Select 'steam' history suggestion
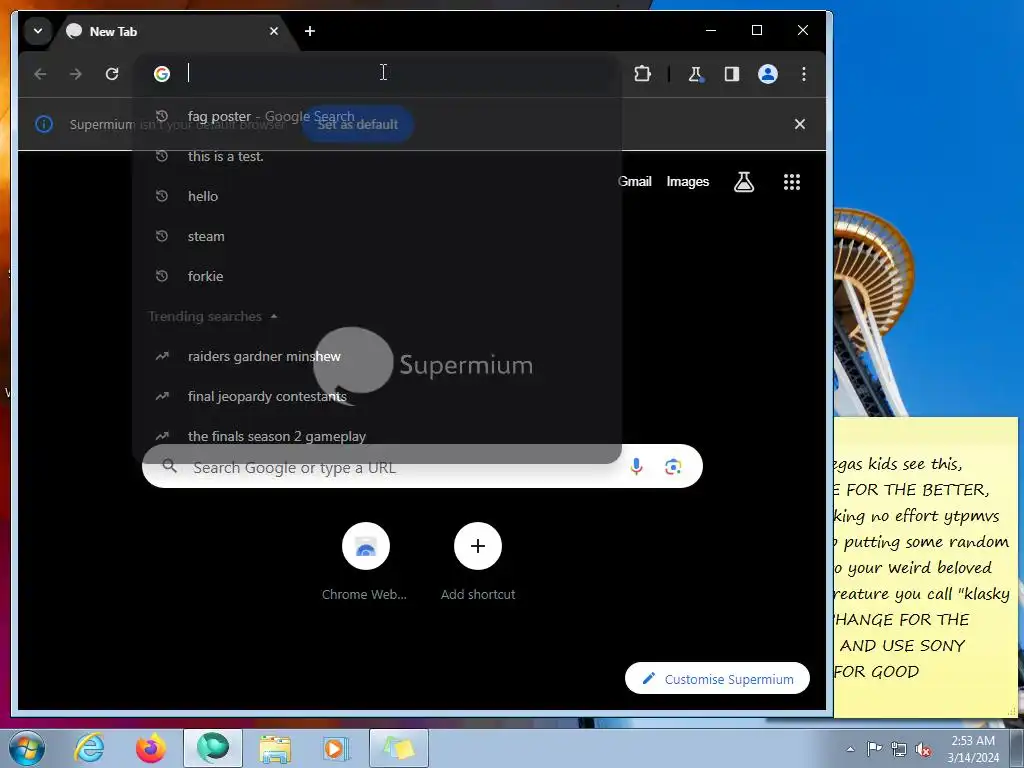This screenshot has width=1024, height=768. [377, 236]
